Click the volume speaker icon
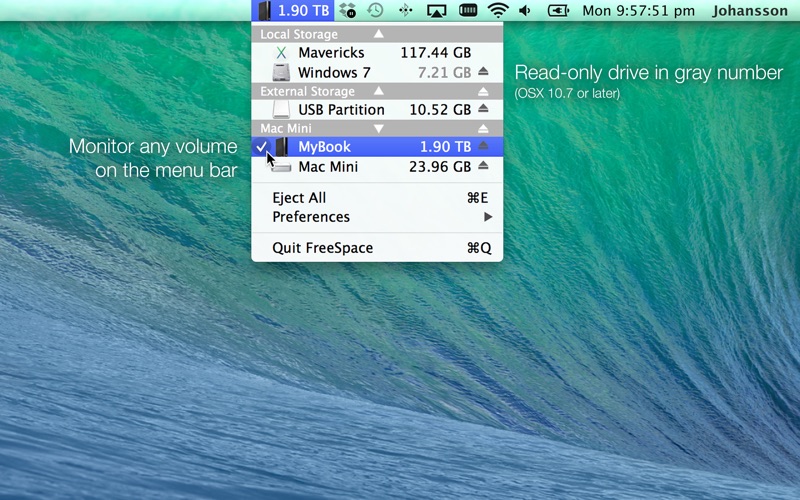 pos(525,10)
